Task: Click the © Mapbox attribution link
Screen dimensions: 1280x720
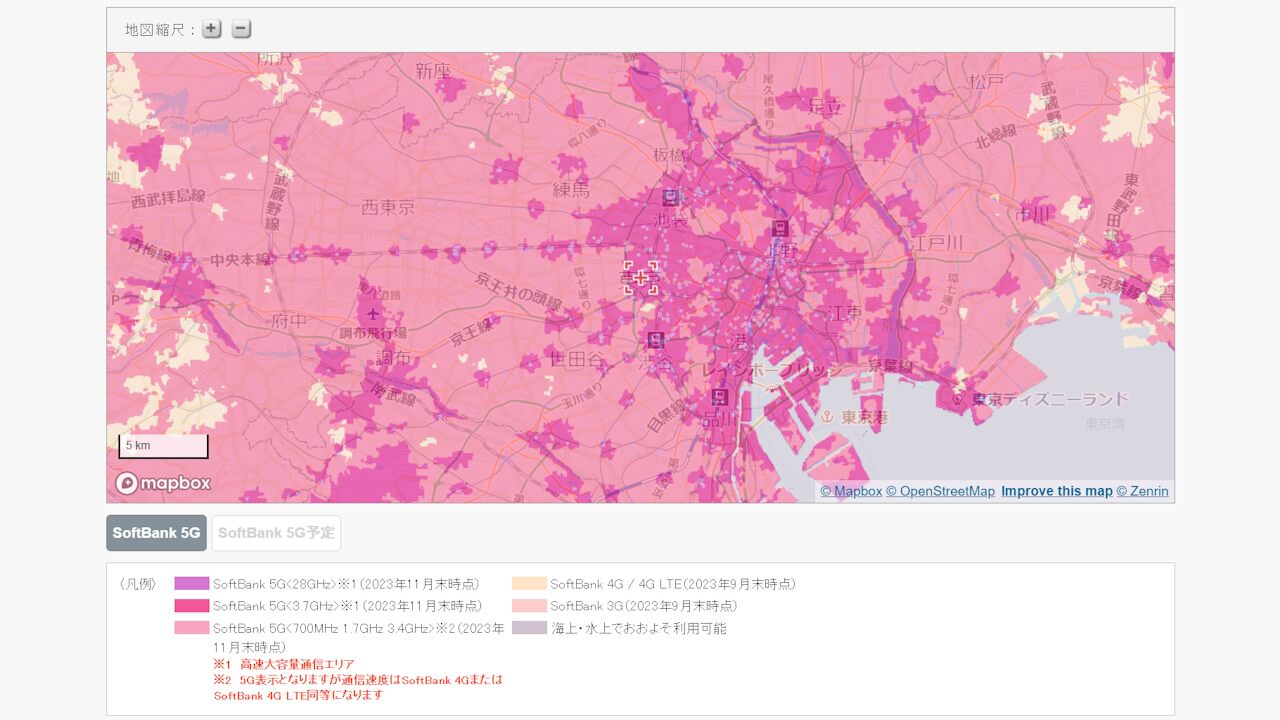Action: coord(853,491)
